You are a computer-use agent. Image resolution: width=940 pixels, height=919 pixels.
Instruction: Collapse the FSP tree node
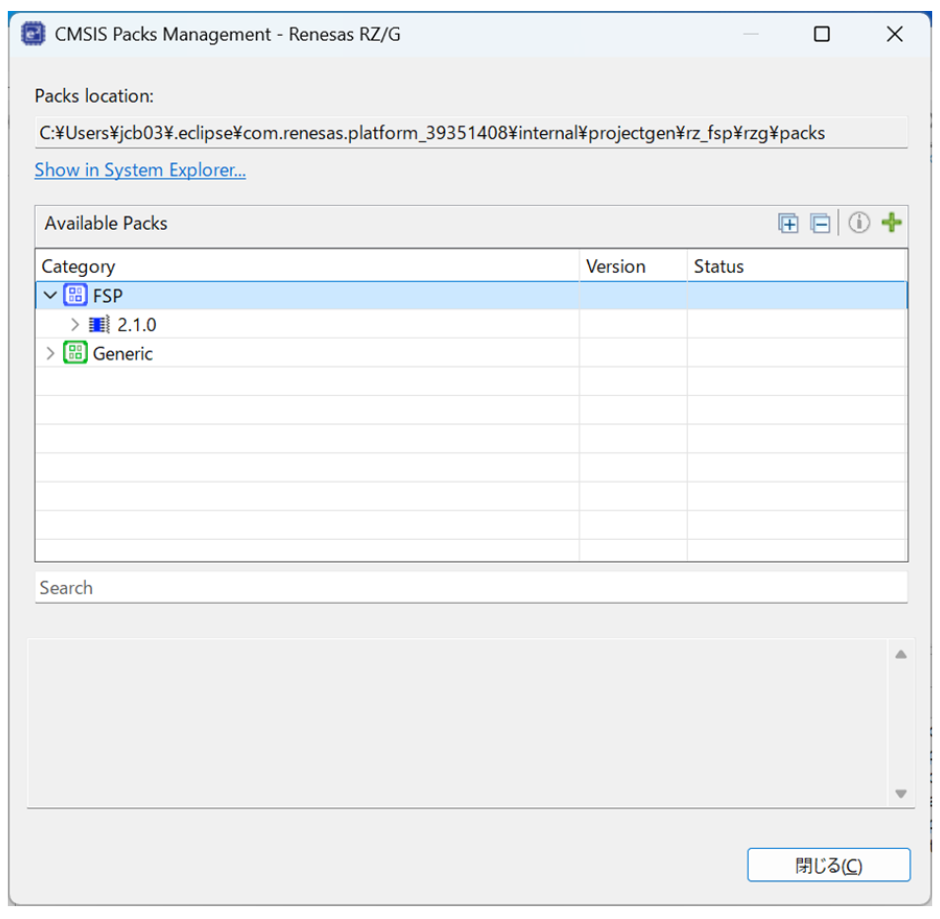tap(50, 295)
